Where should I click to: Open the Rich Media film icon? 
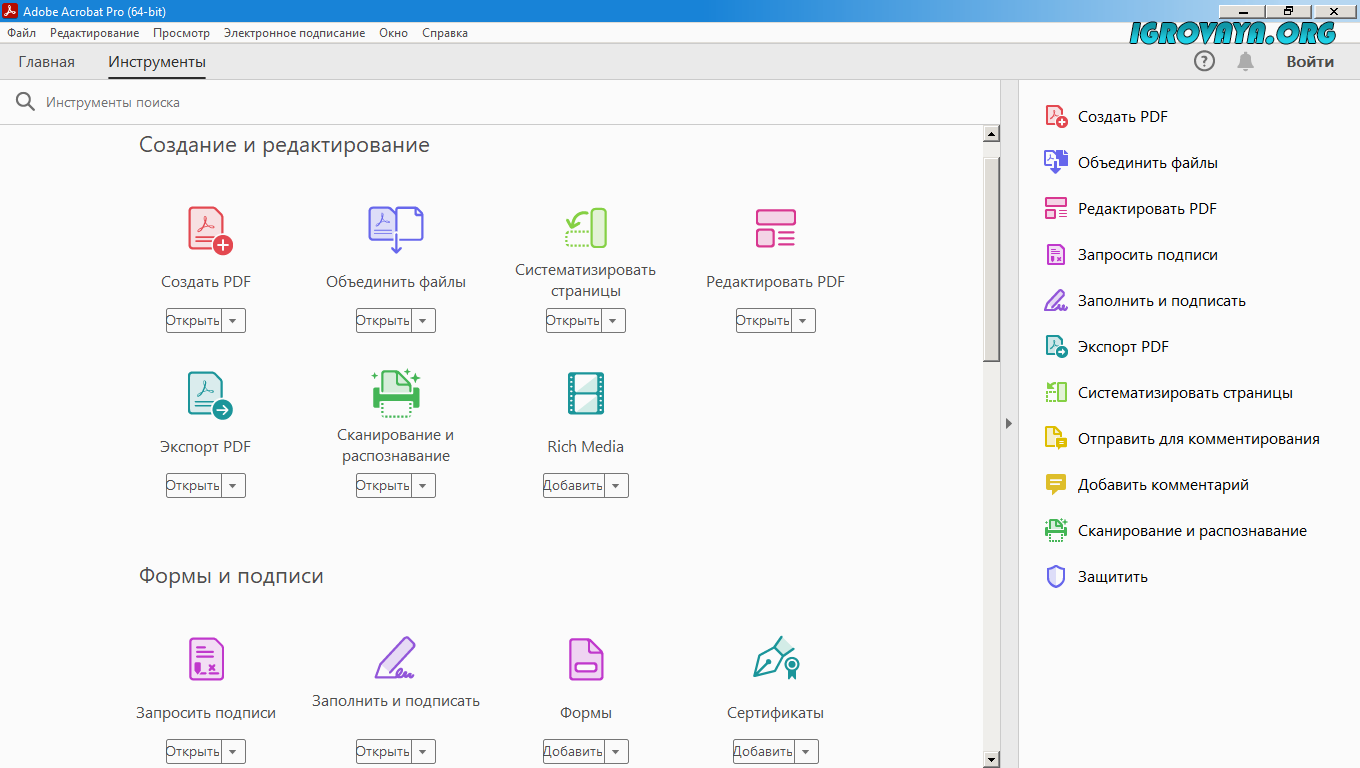click(x=586, y=394)
